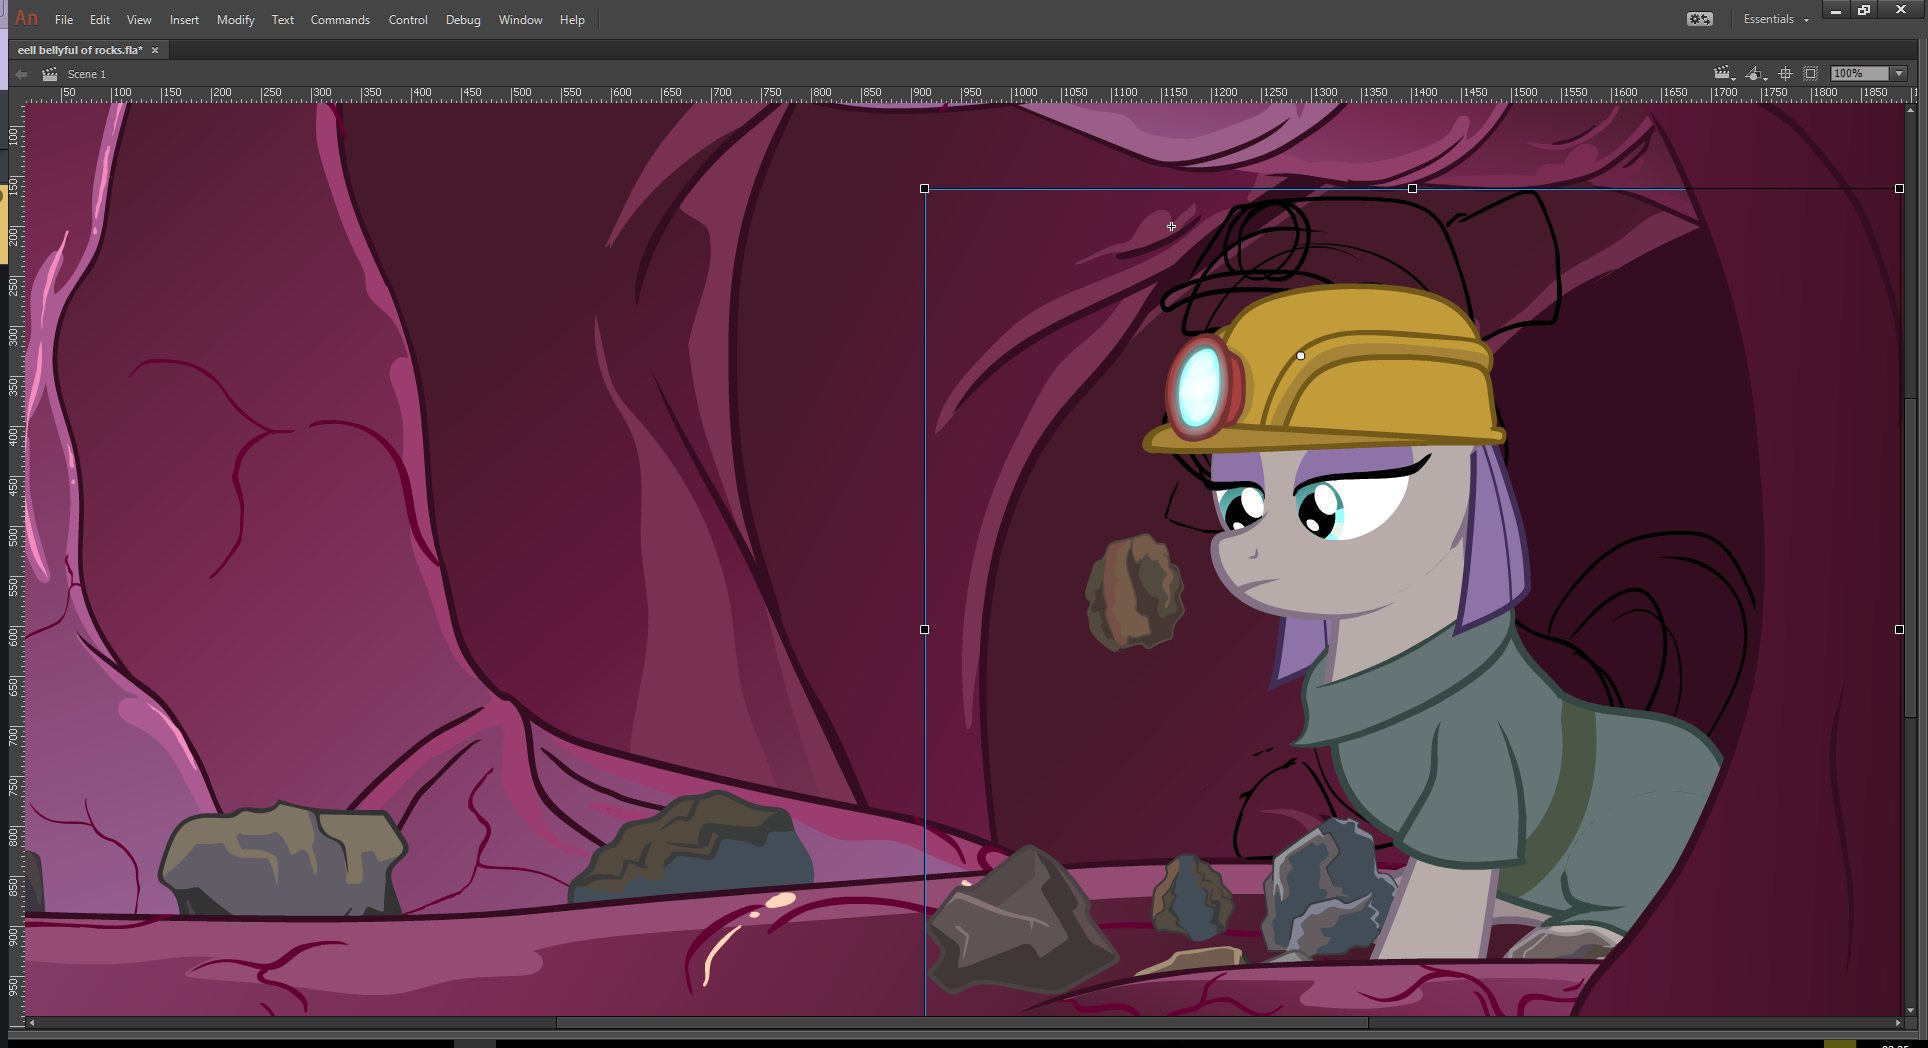Viewport: 1928px width, 1048px height.
Task: Click the top-left transform handle
Action: tap(925, 189)
